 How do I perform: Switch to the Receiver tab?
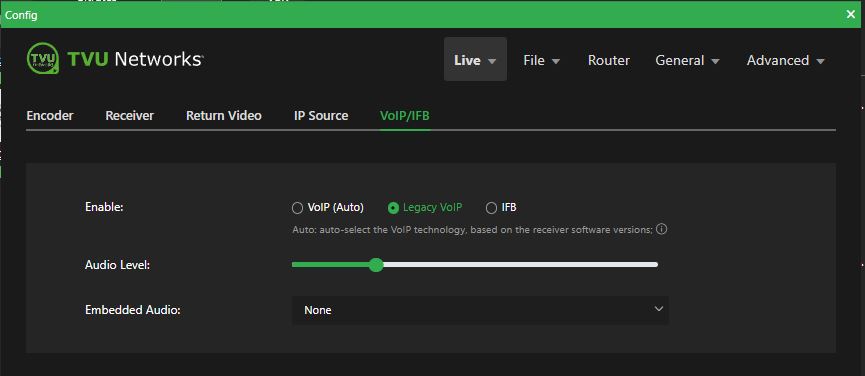tap(130, 116)
